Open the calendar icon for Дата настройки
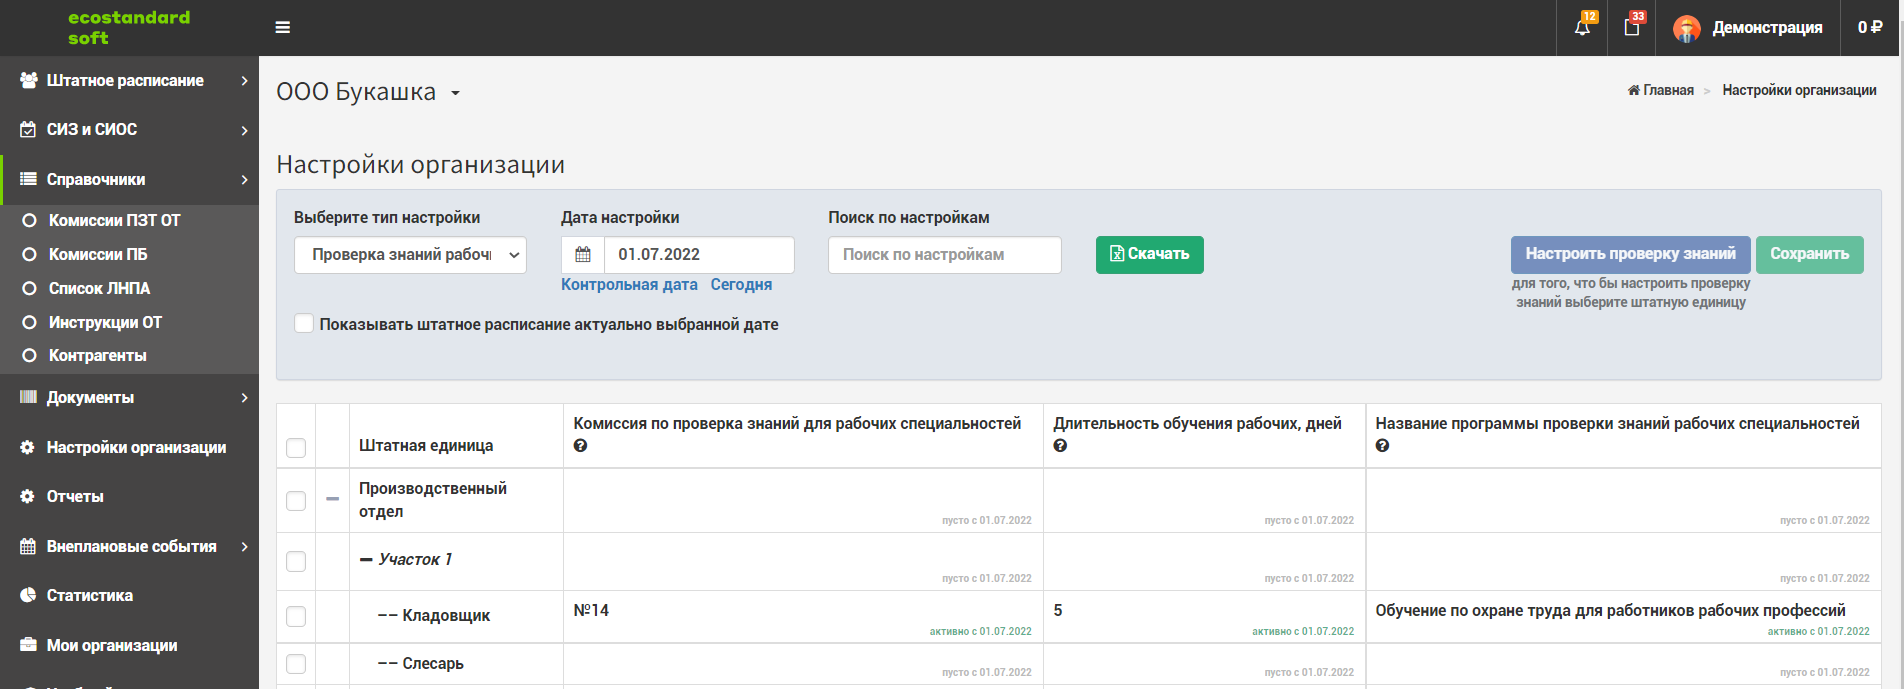 (x=583, y=255)
